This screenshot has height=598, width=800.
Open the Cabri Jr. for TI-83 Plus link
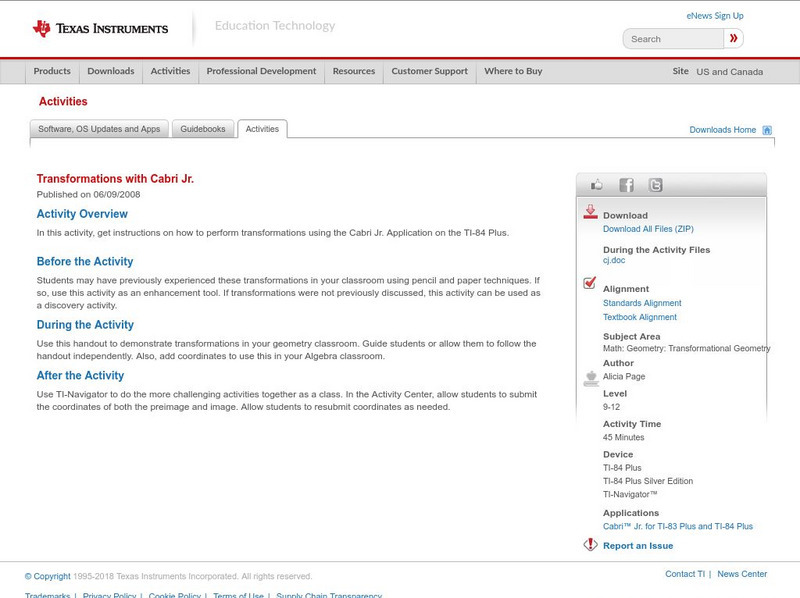(x=677, y=526)
